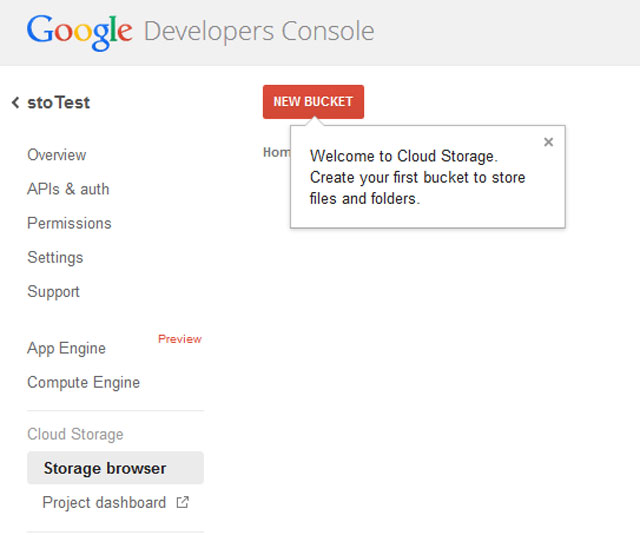The width and height of the screenshot is (640, 535).
Task: Click the Google logo
Action: [x=80, y=32]
